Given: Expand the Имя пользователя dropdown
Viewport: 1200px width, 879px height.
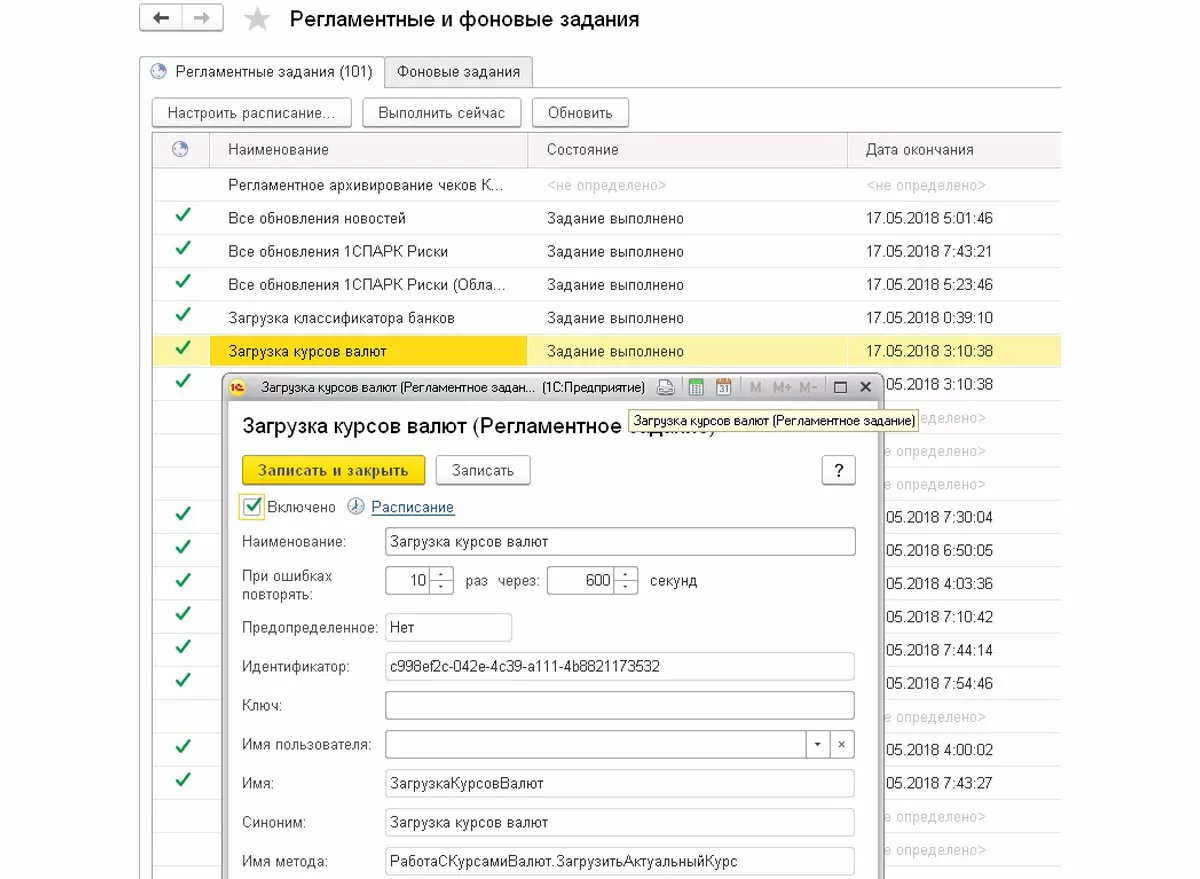Looking at the screenshot, I should 817,744.
